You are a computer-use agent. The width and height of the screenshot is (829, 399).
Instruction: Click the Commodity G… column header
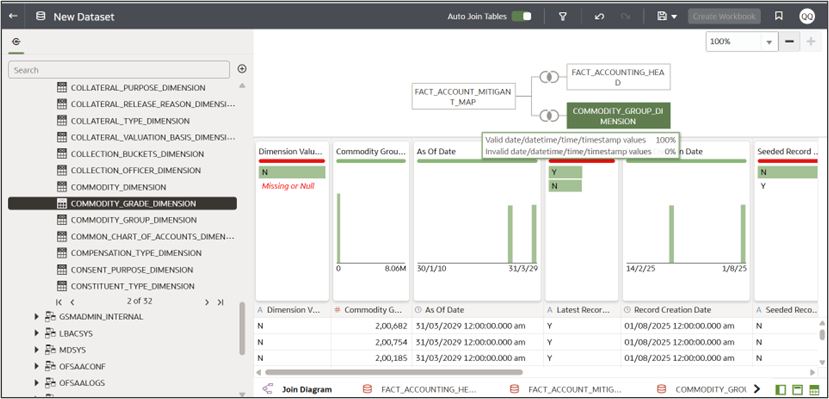pos(371,310)
